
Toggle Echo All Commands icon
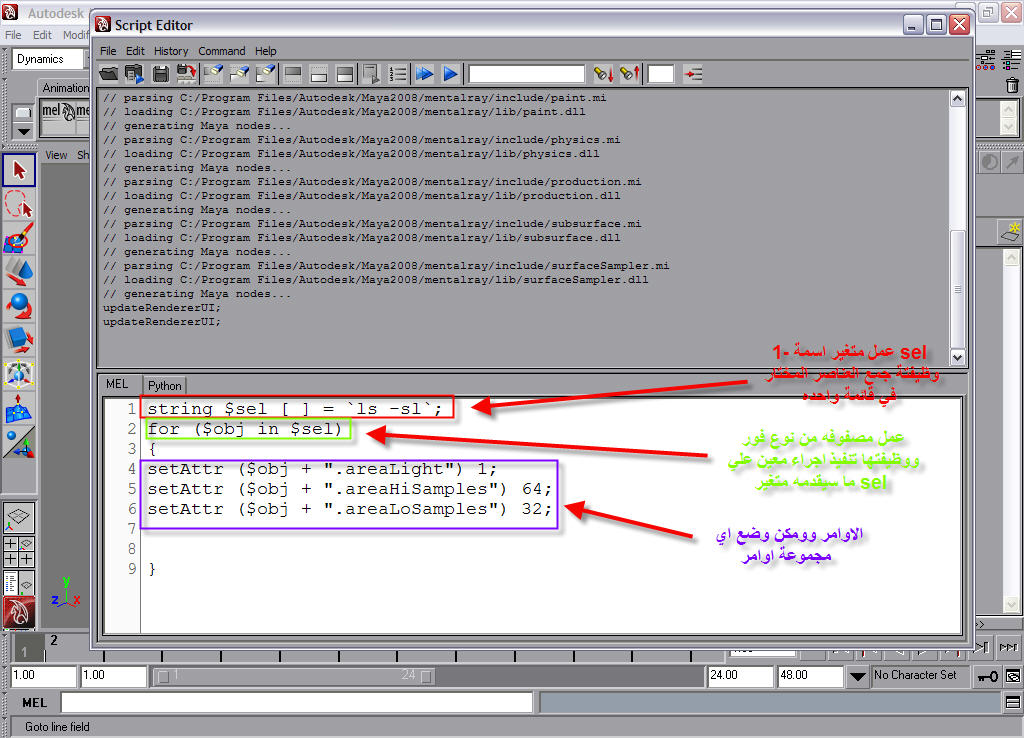click(372, 74)
